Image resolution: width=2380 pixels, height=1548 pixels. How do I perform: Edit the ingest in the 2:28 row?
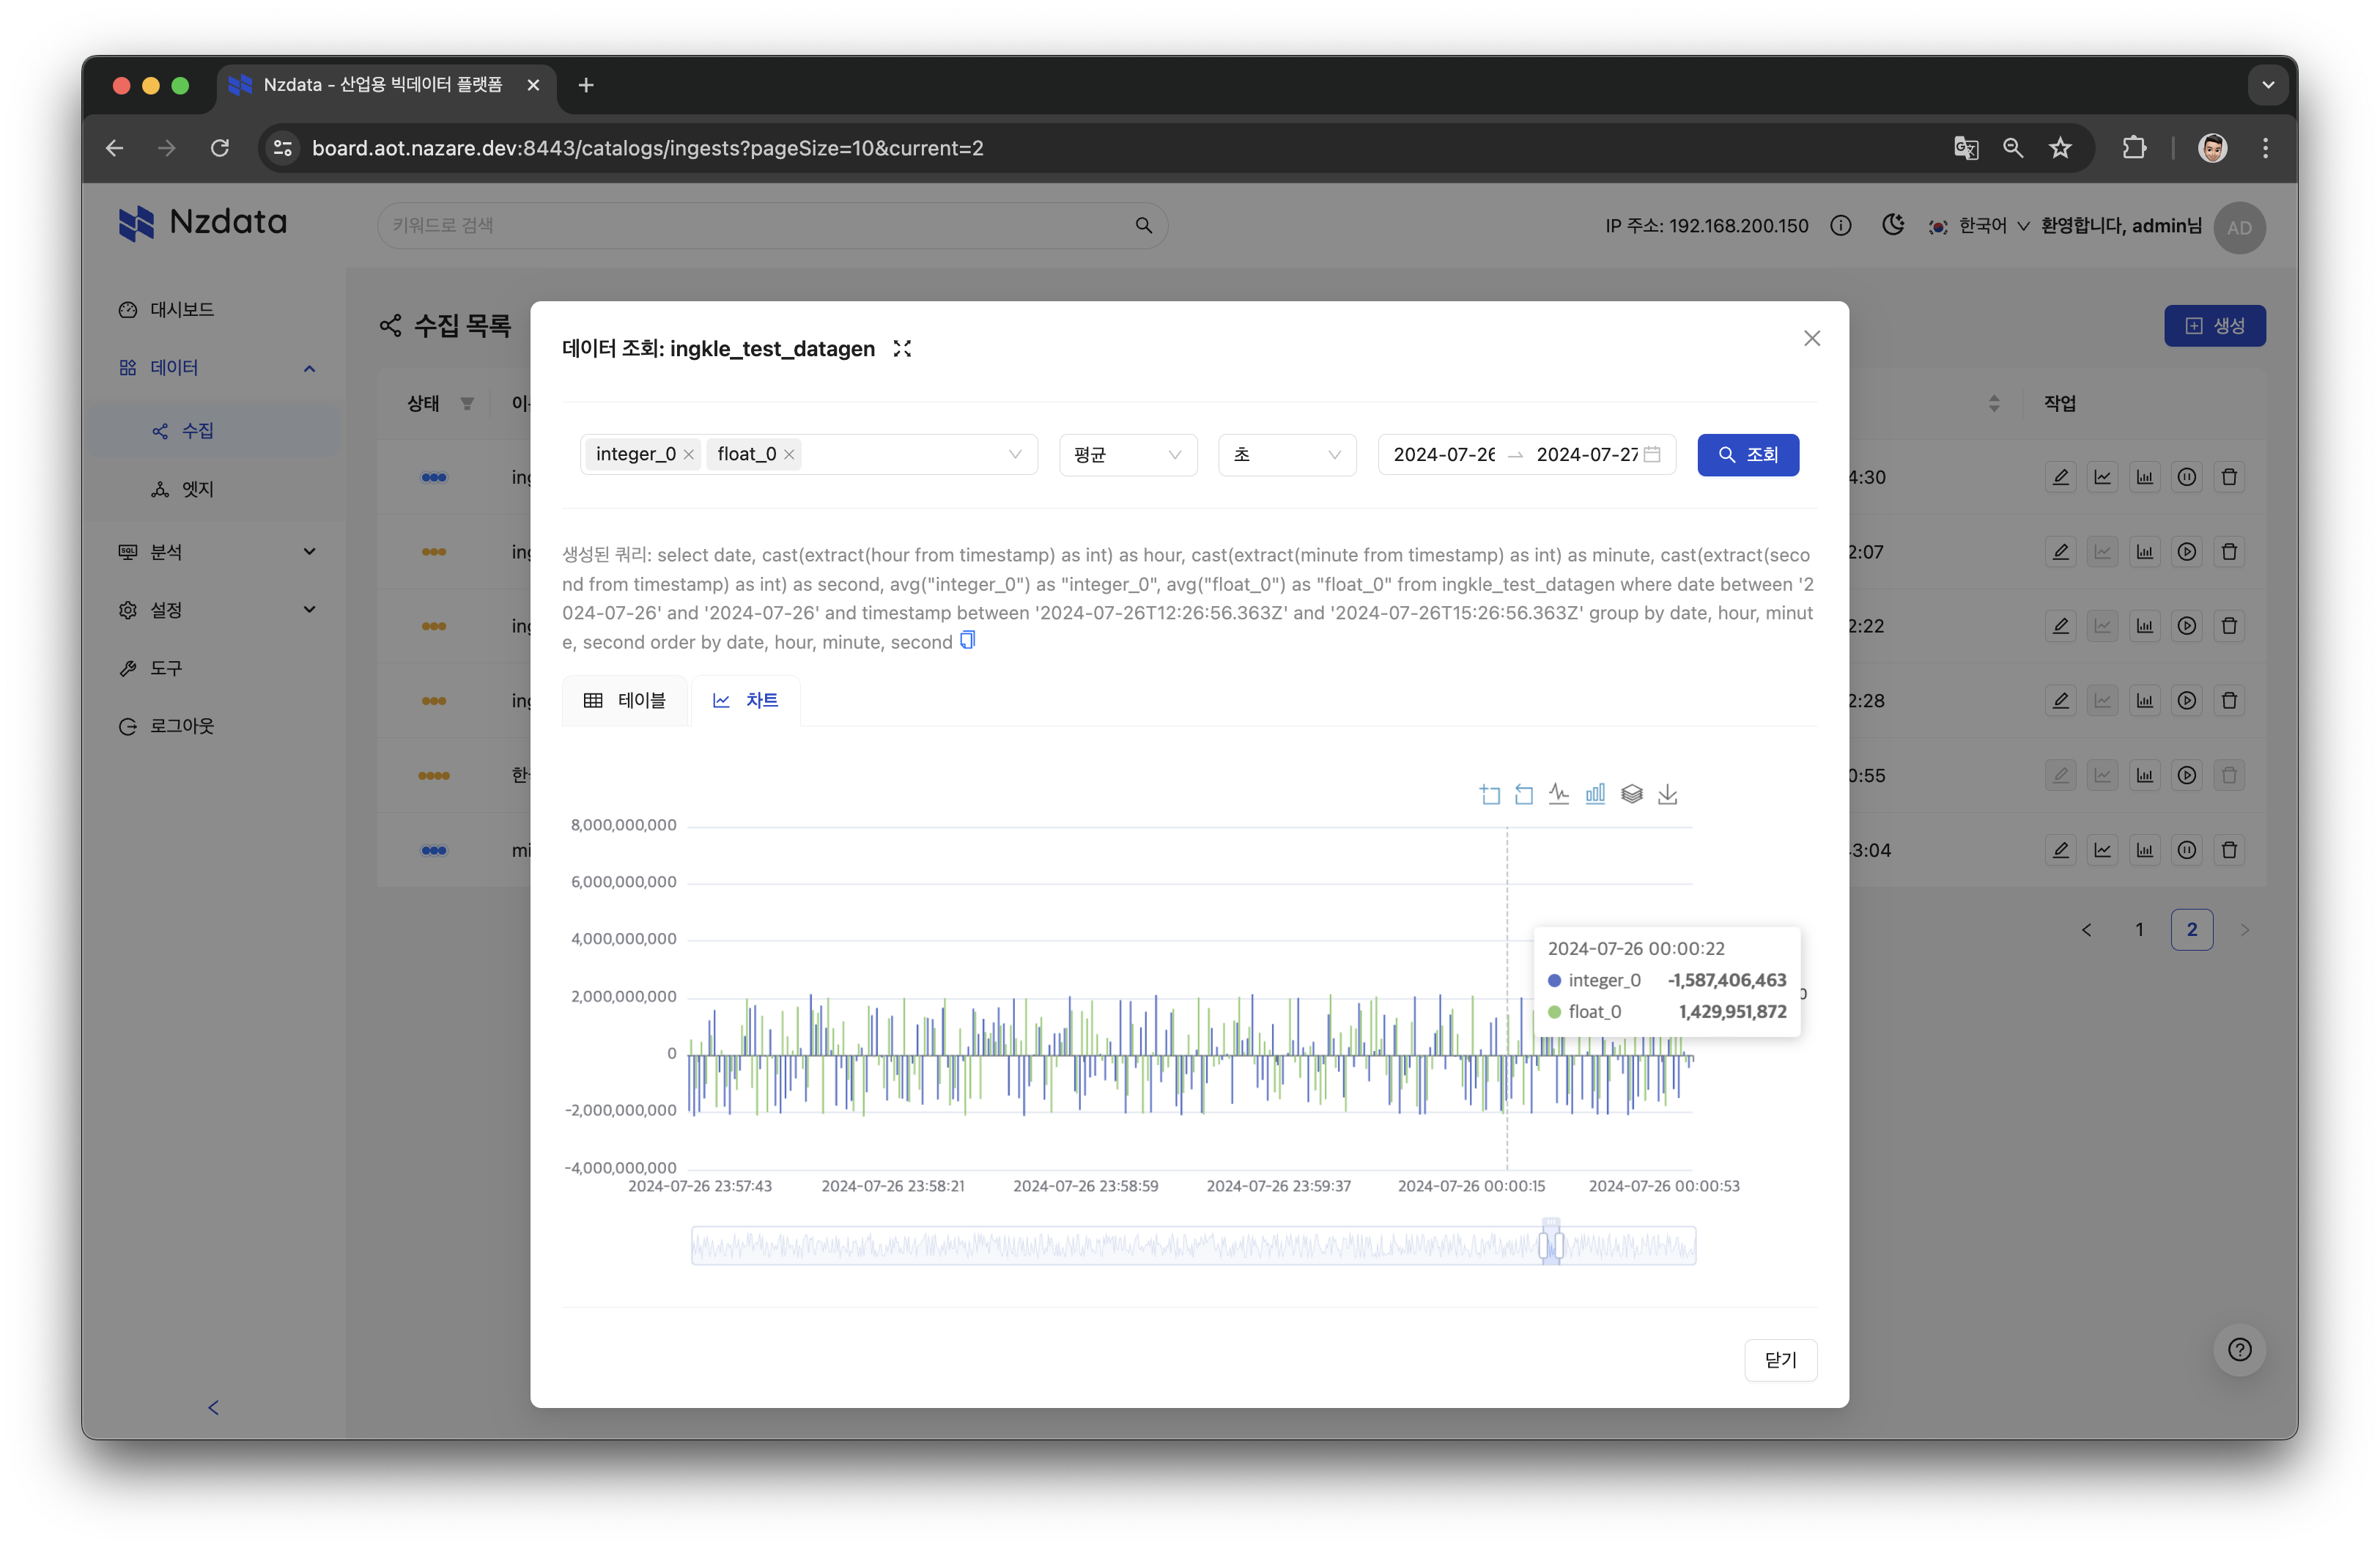2060,701
